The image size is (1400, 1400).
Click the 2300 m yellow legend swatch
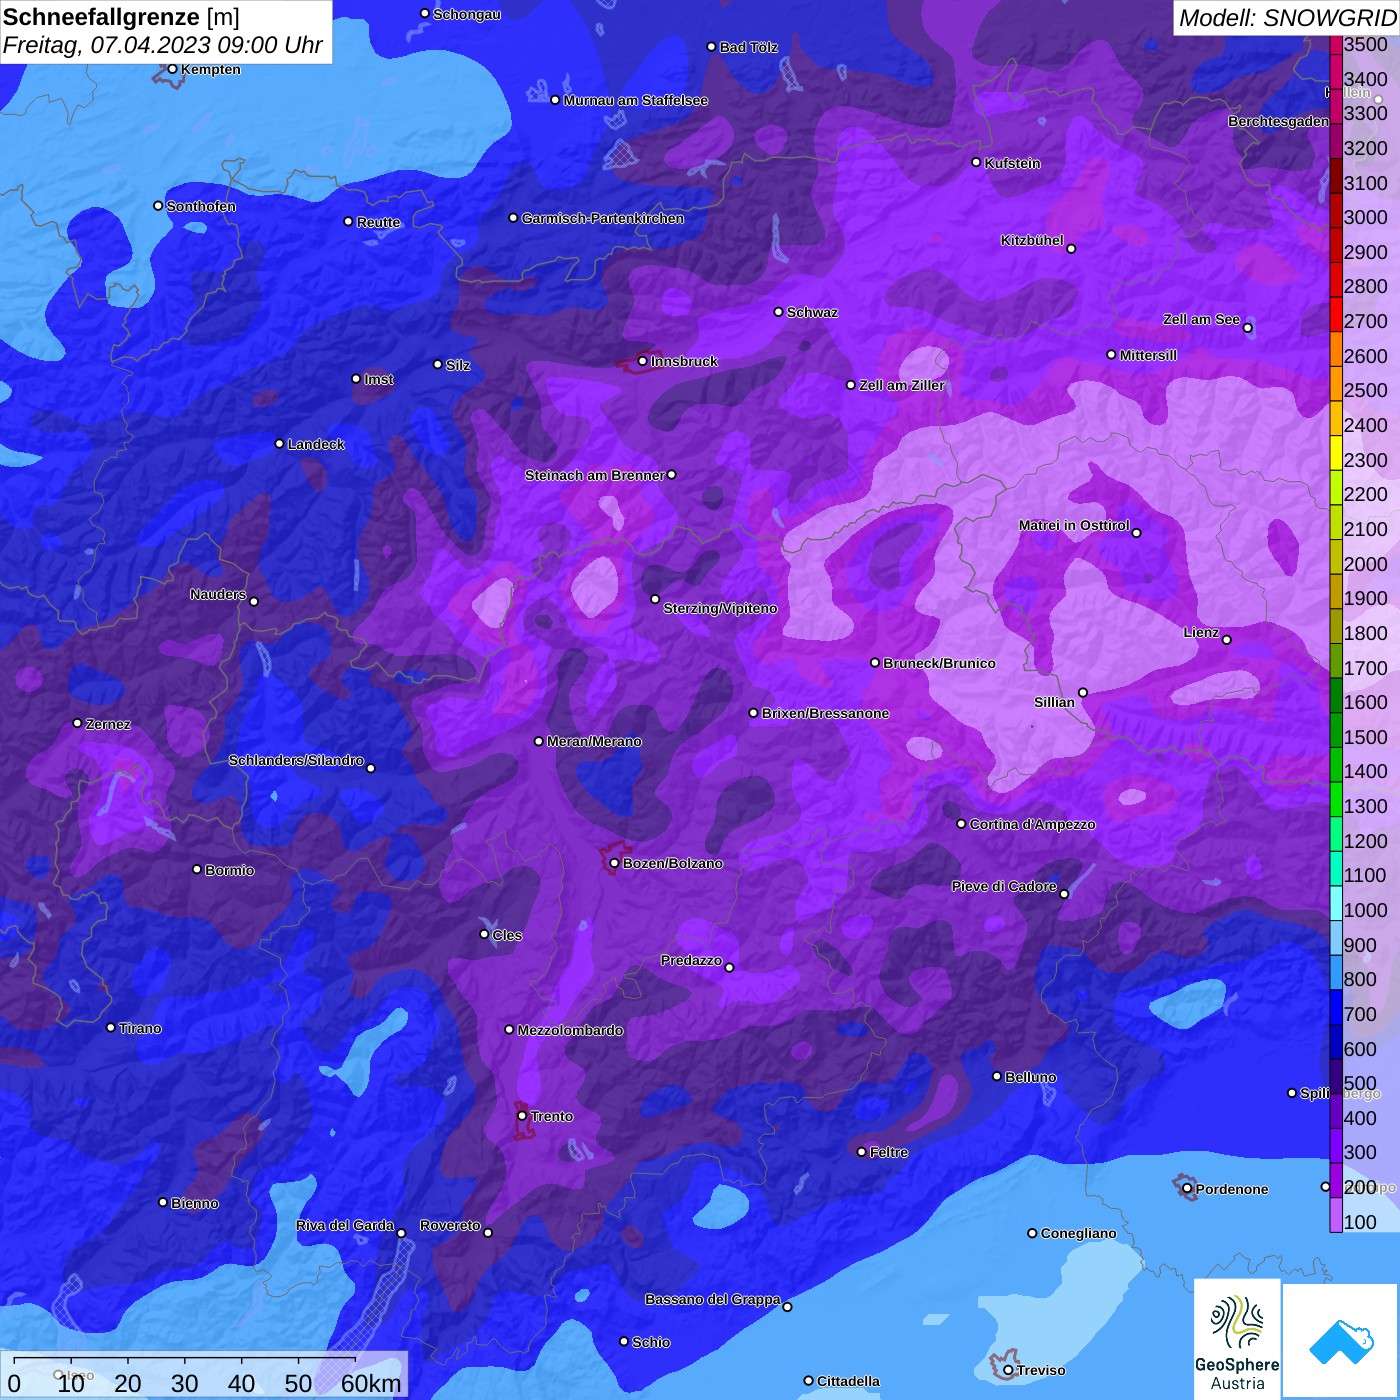point(1336,460)
